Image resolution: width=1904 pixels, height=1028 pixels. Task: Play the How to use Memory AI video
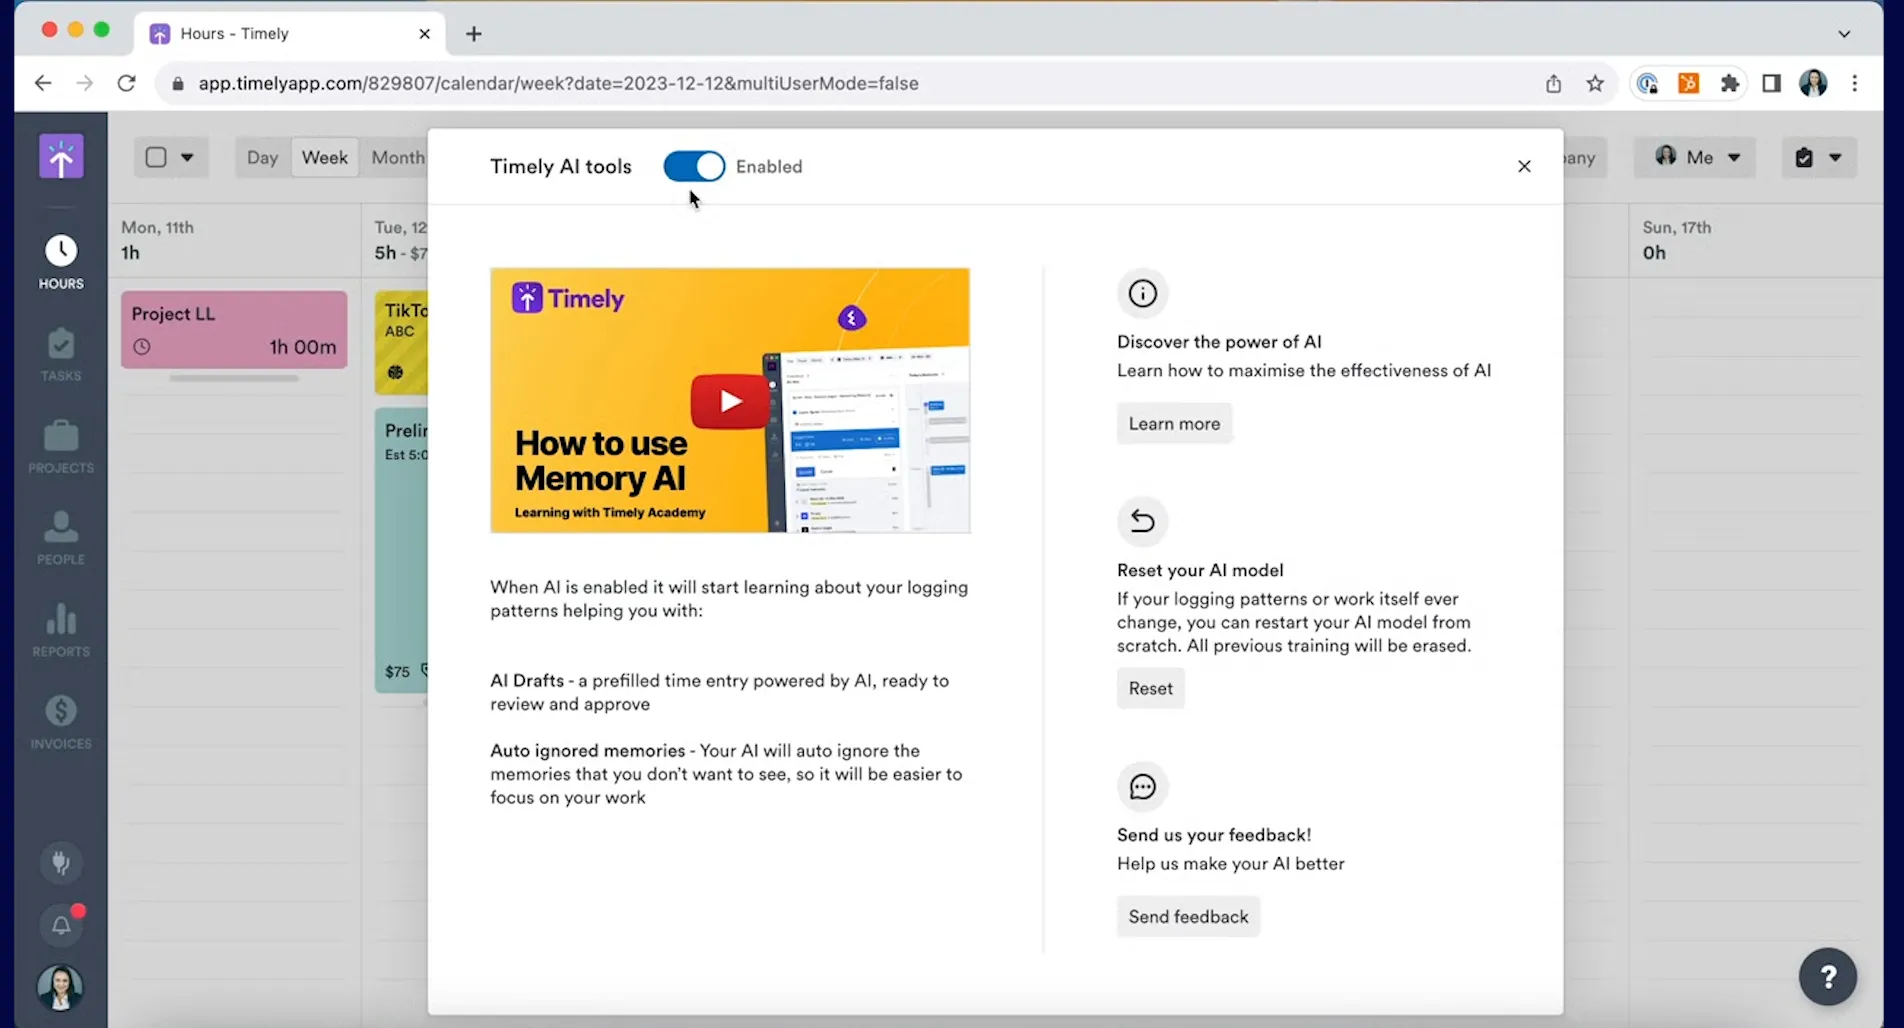(x=730, y=401)
